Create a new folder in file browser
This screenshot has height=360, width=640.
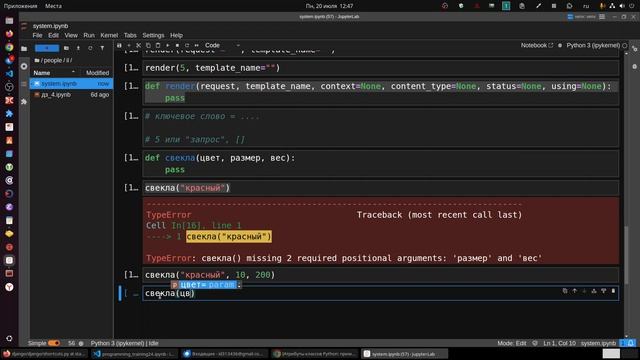(x=67, y=48)
